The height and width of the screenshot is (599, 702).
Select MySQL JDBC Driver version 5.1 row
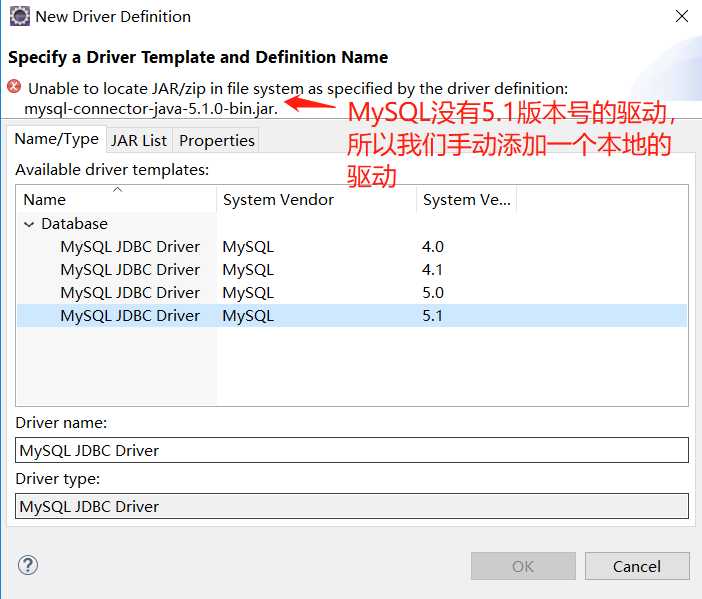tap(351, 316)
